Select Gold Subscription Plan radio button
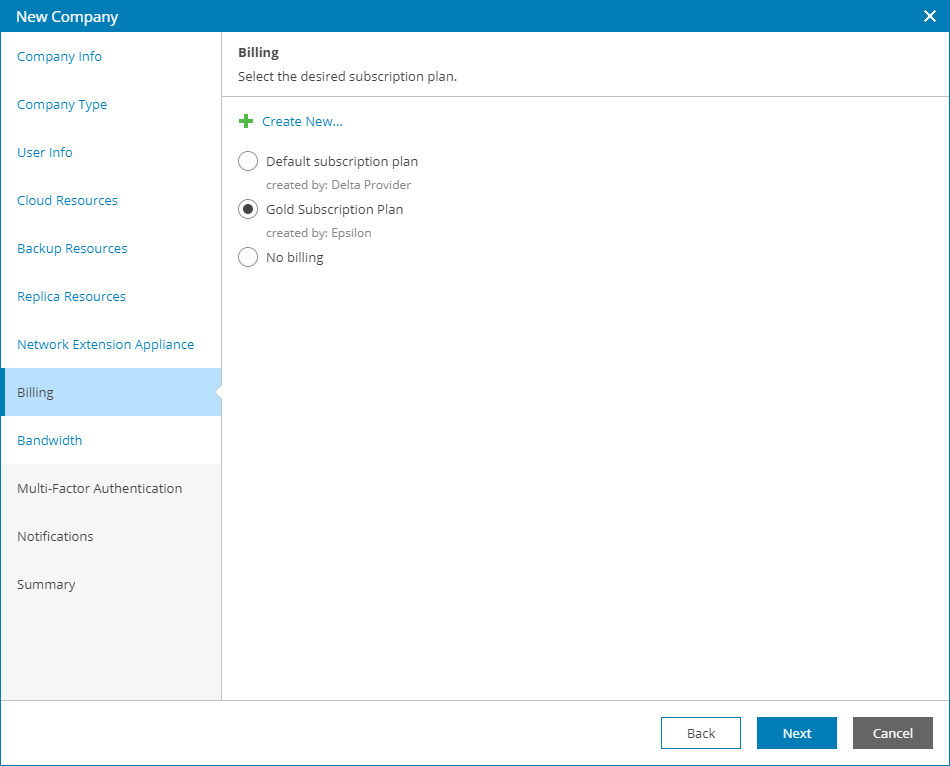The height and width of the screenshot is (766, 950). pyautogui.click(x=248, y=209)
